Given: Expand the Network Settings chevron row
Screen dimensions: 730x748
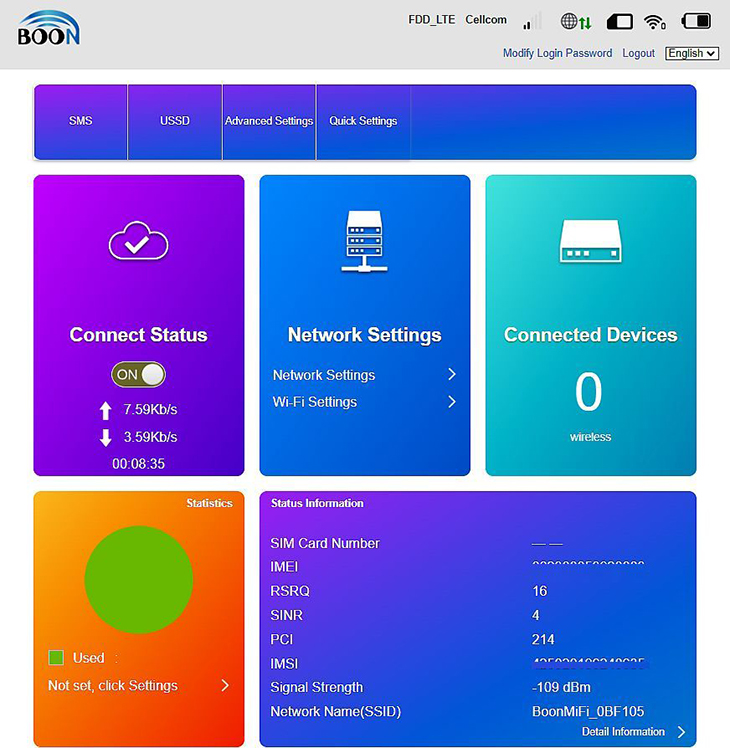Looking at the screenshot, I should click(365, 375).
